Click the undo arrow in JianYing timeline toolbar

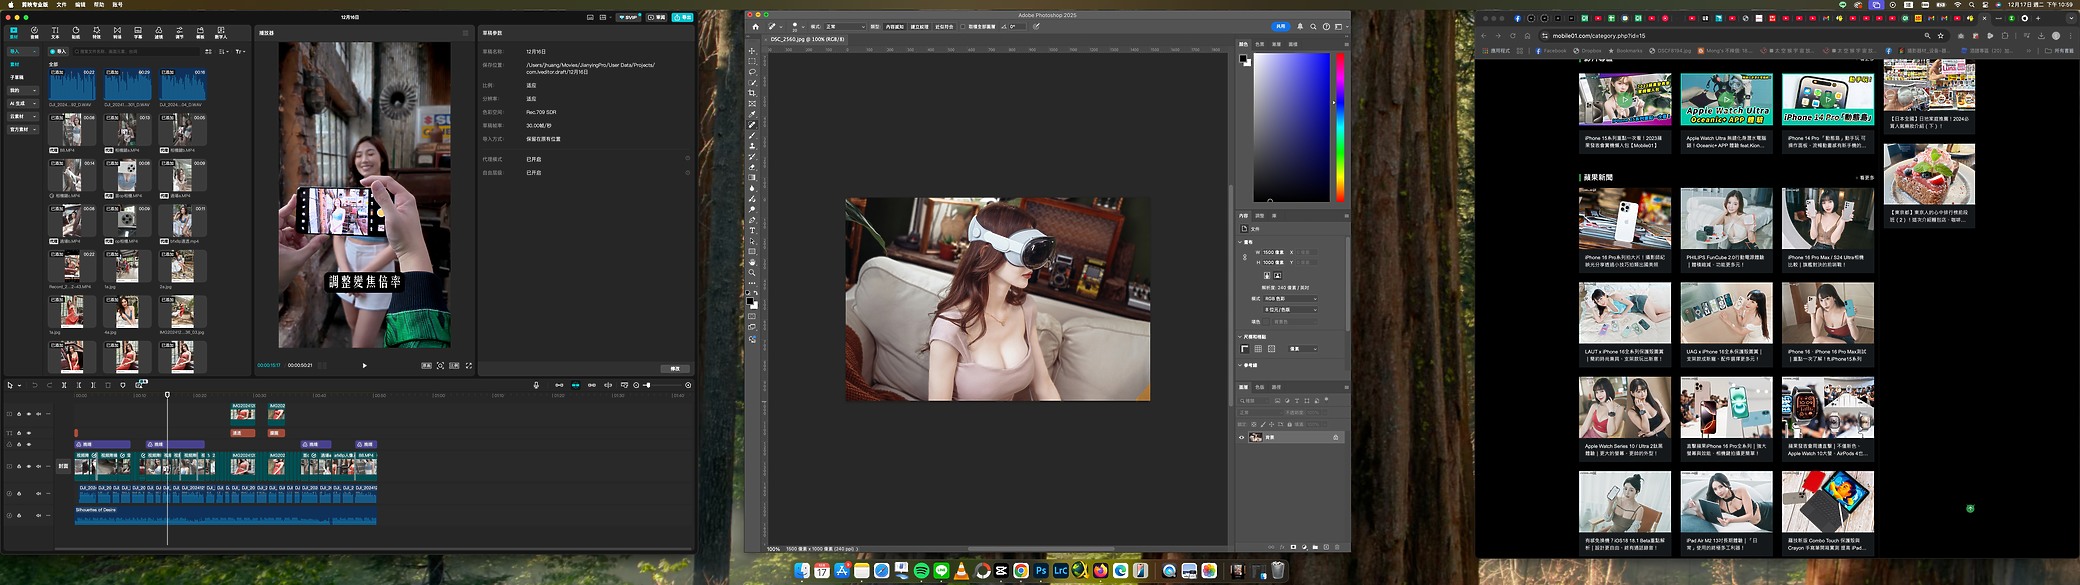coord(34,385)
